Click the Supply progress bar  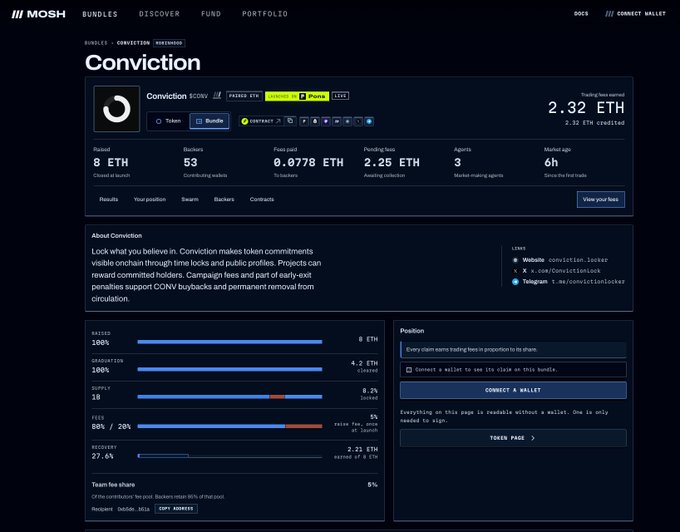(x=230, y=397)
